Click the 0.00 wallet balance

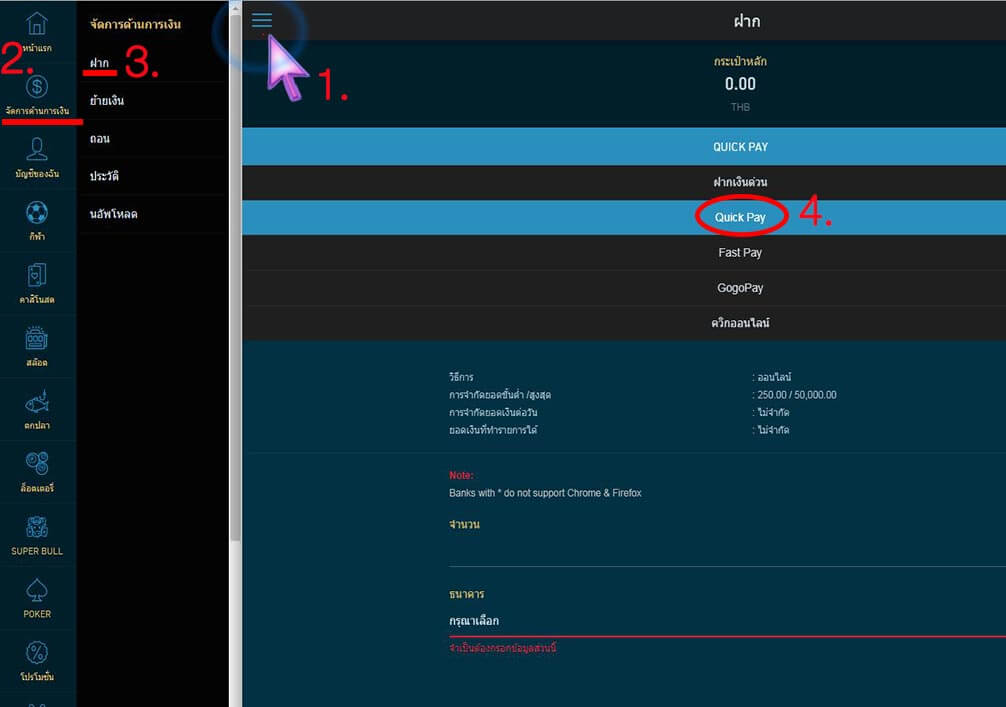740,84
